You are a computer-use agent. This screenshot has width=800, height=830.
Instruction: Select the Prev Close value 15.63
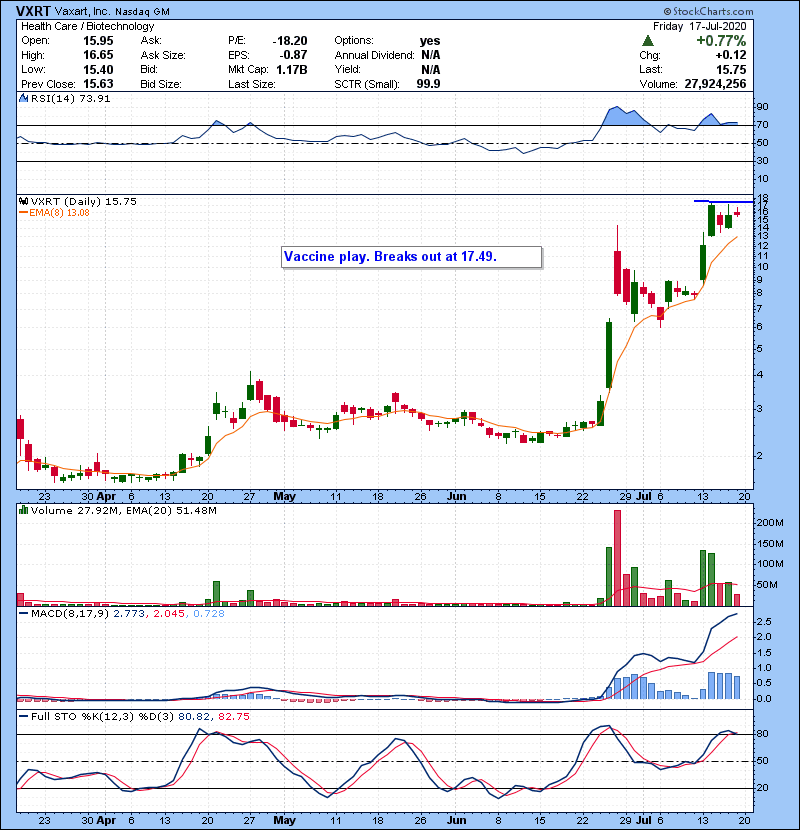click(x=98, y=84)
